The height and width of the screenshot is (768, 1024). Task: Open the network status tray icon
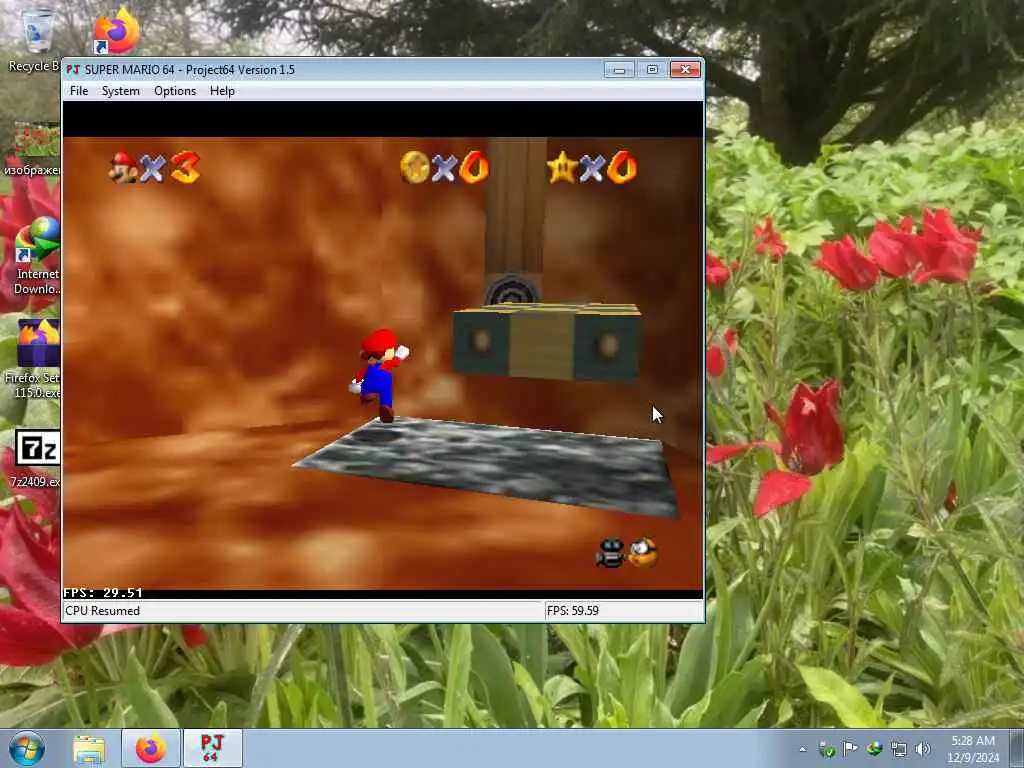pyautogui.click(x=899, y=749)
